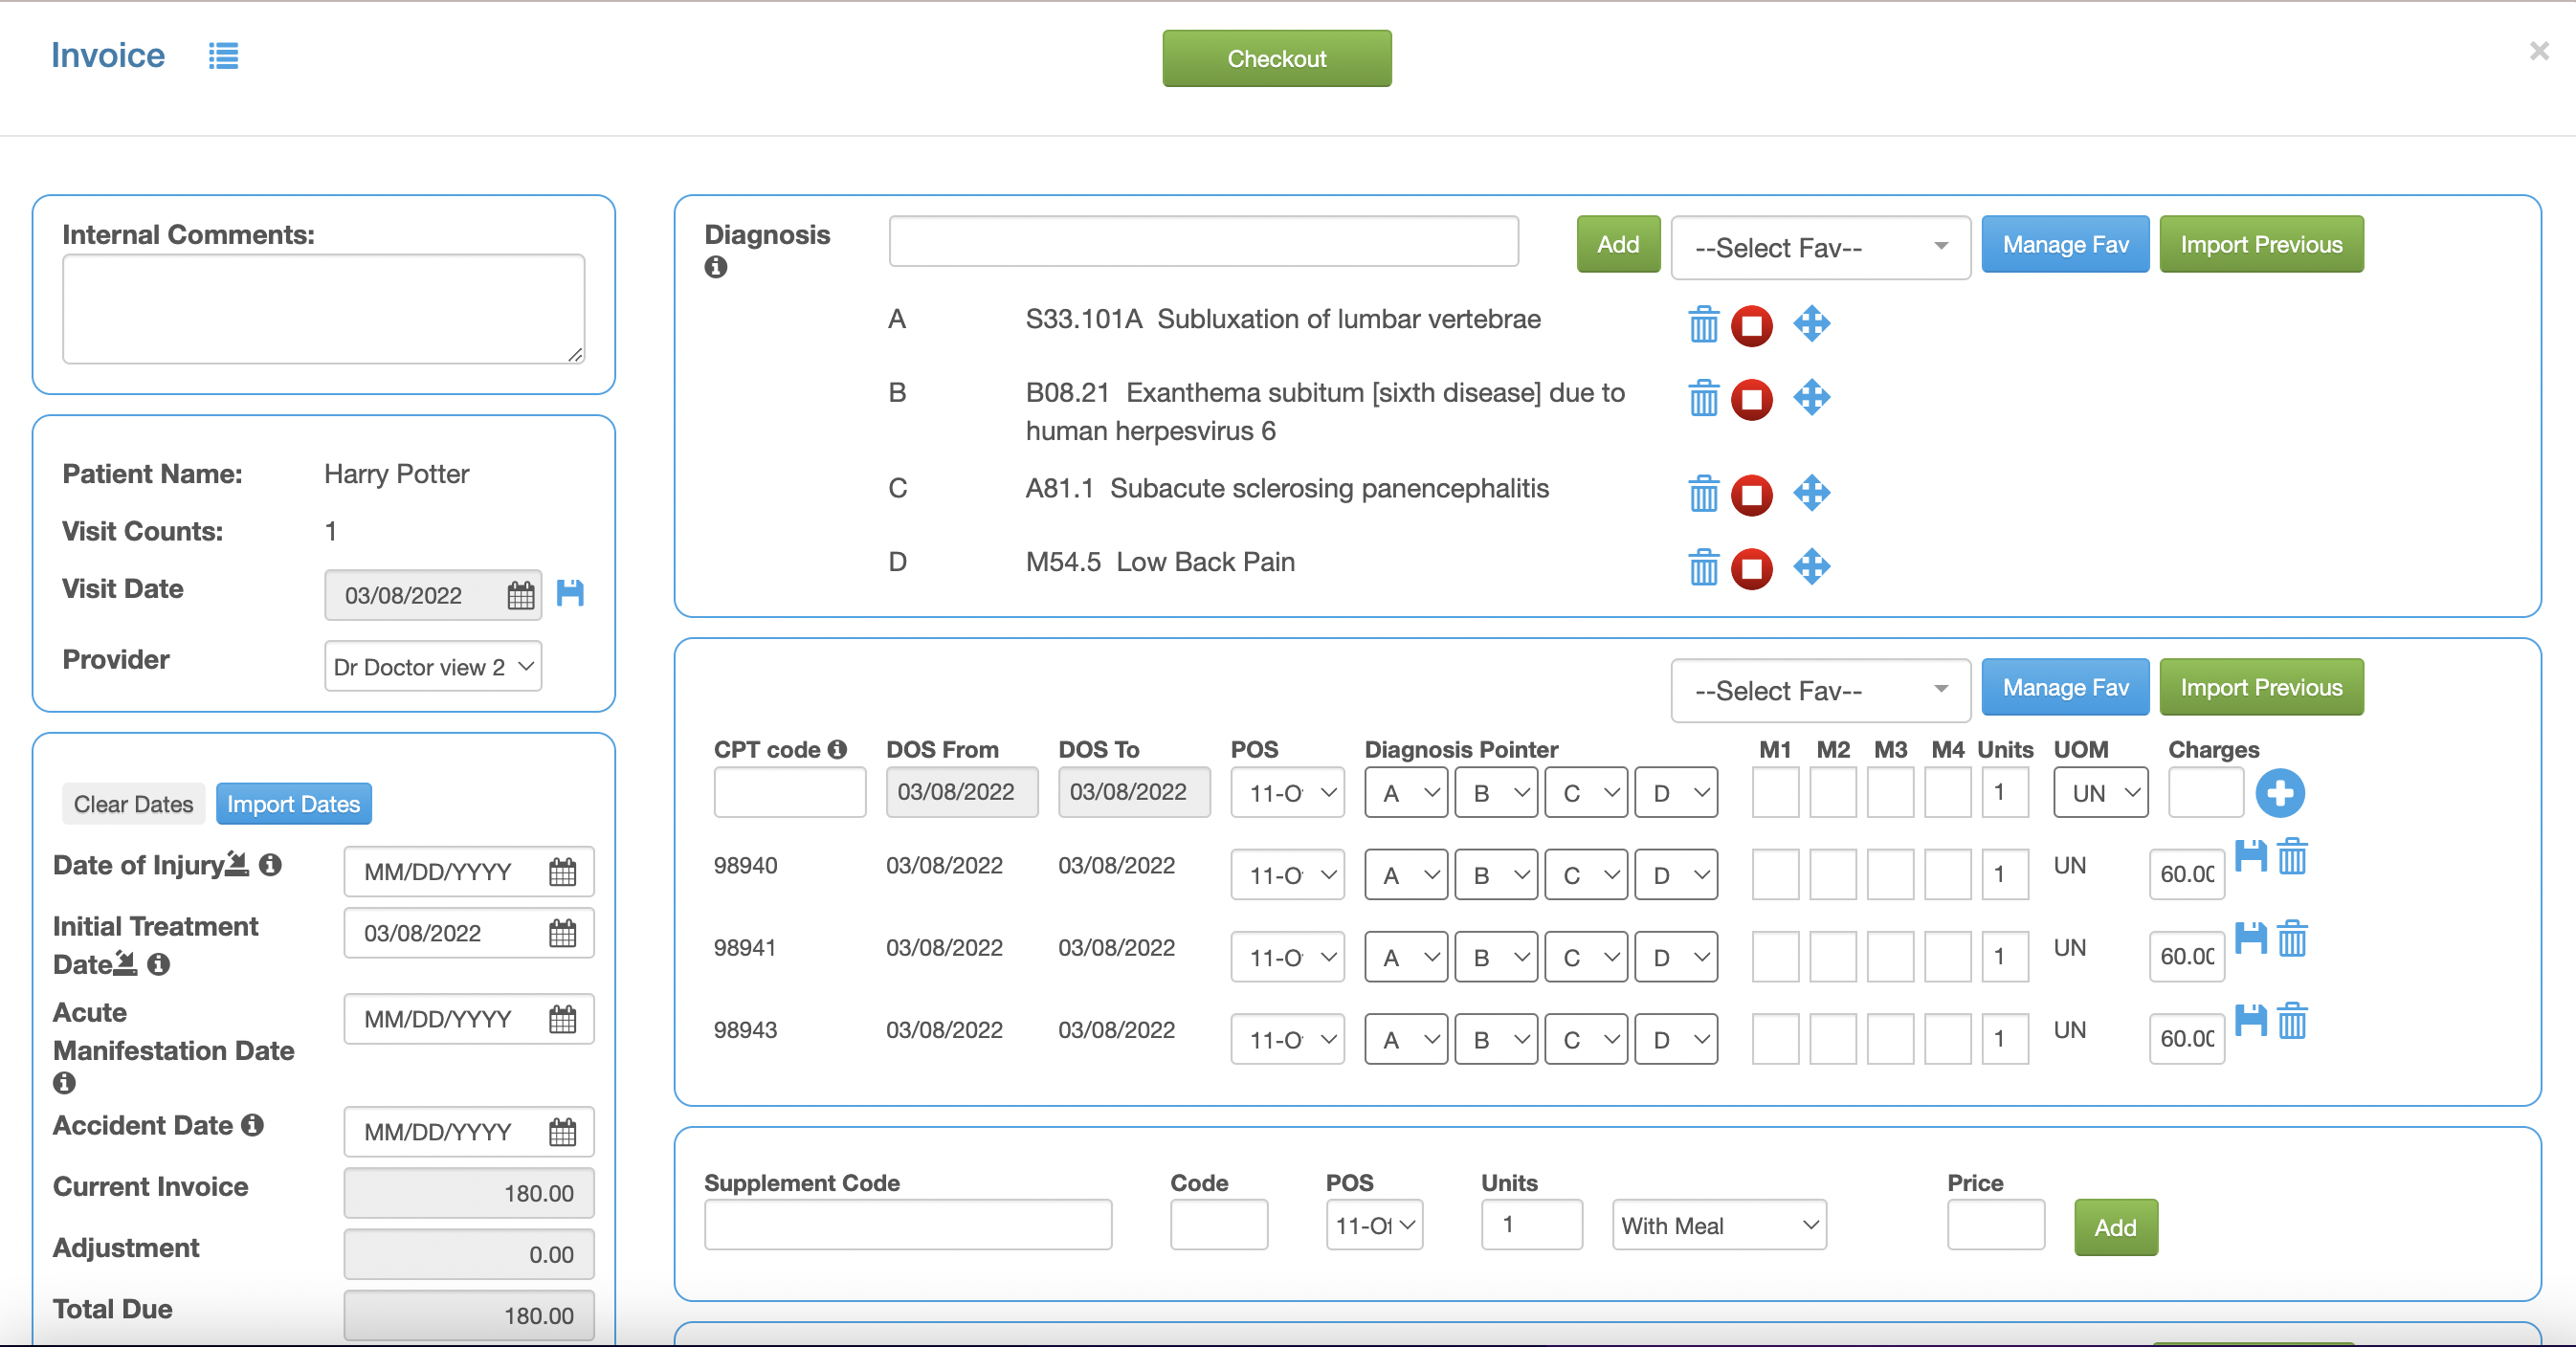Expand the Diagnosis Pointer A dropdown for 98941

tap(1404, 956)
